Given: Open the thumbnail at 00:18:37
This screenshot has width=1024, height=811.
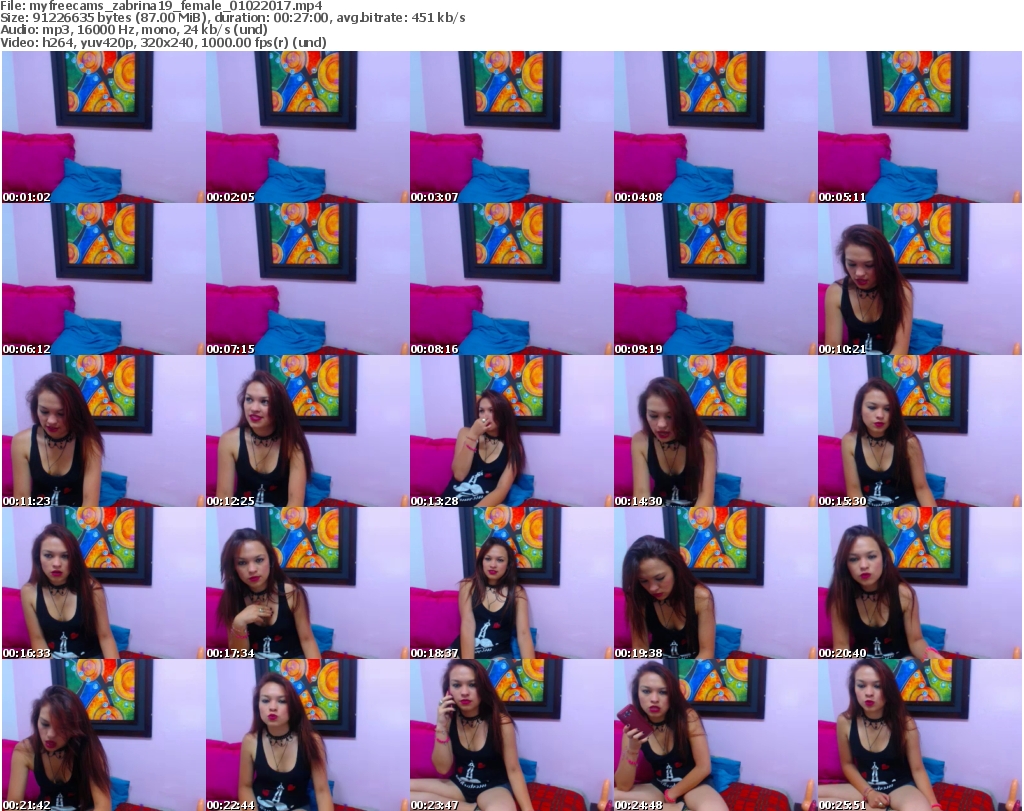Looking at the screenshot, I should [x=511, y=584].
